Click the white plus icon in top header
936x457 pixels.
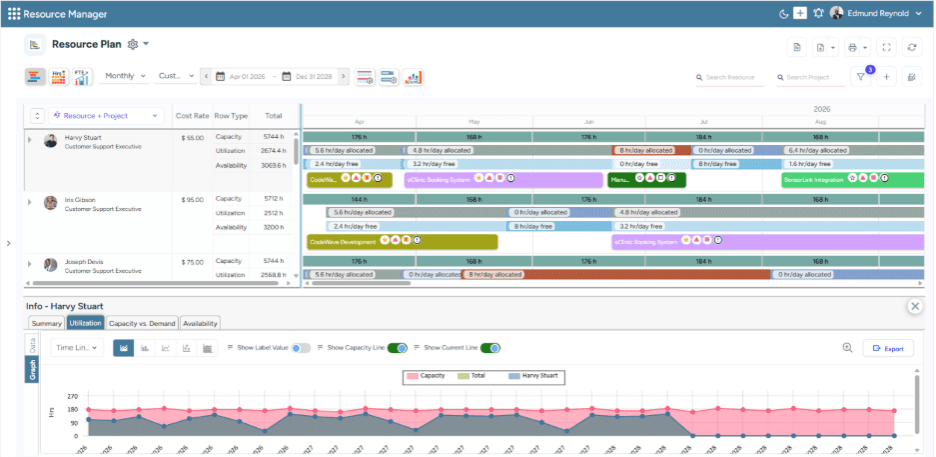point(800,13)
